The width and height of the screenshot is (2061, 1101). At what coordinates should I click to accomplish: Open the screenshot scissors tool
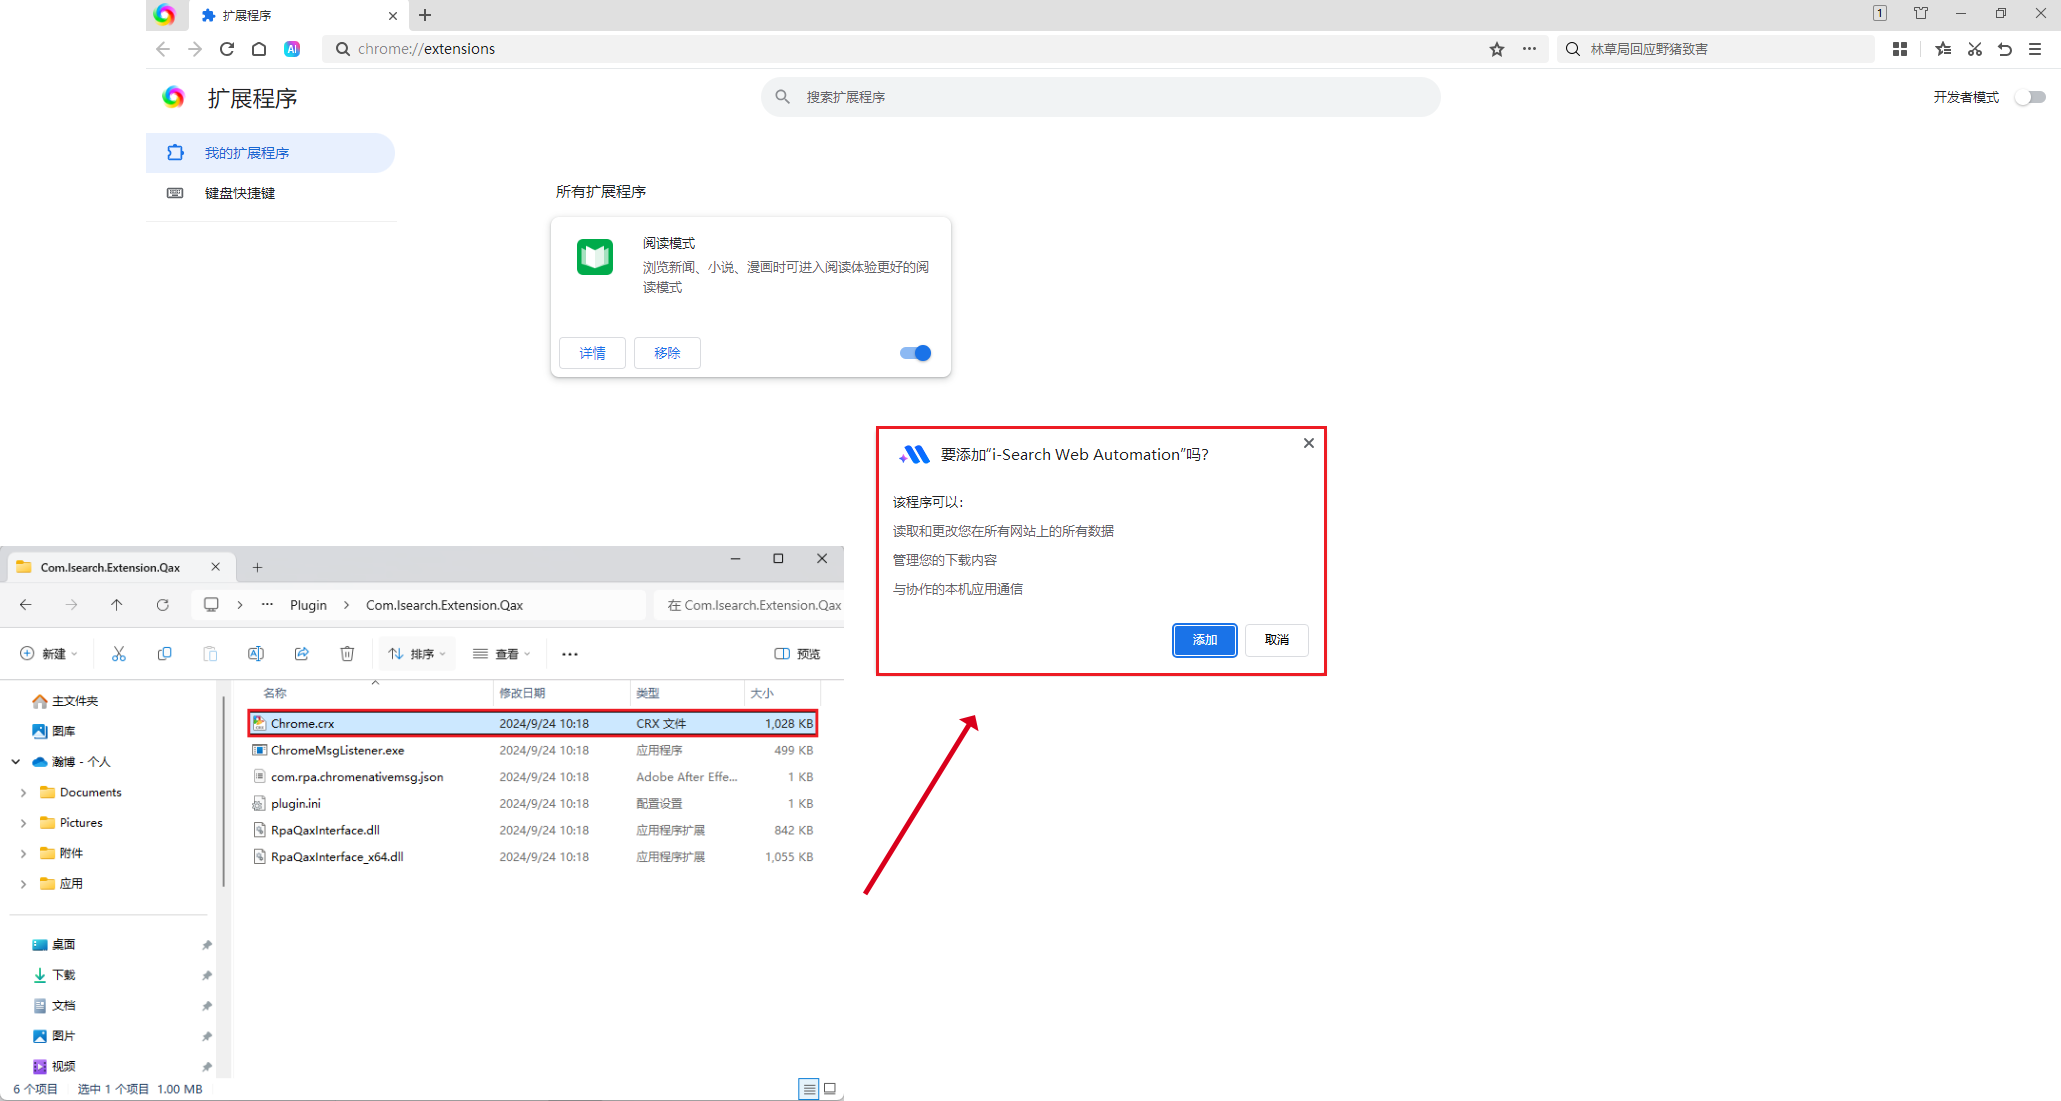click(1974, 49)
